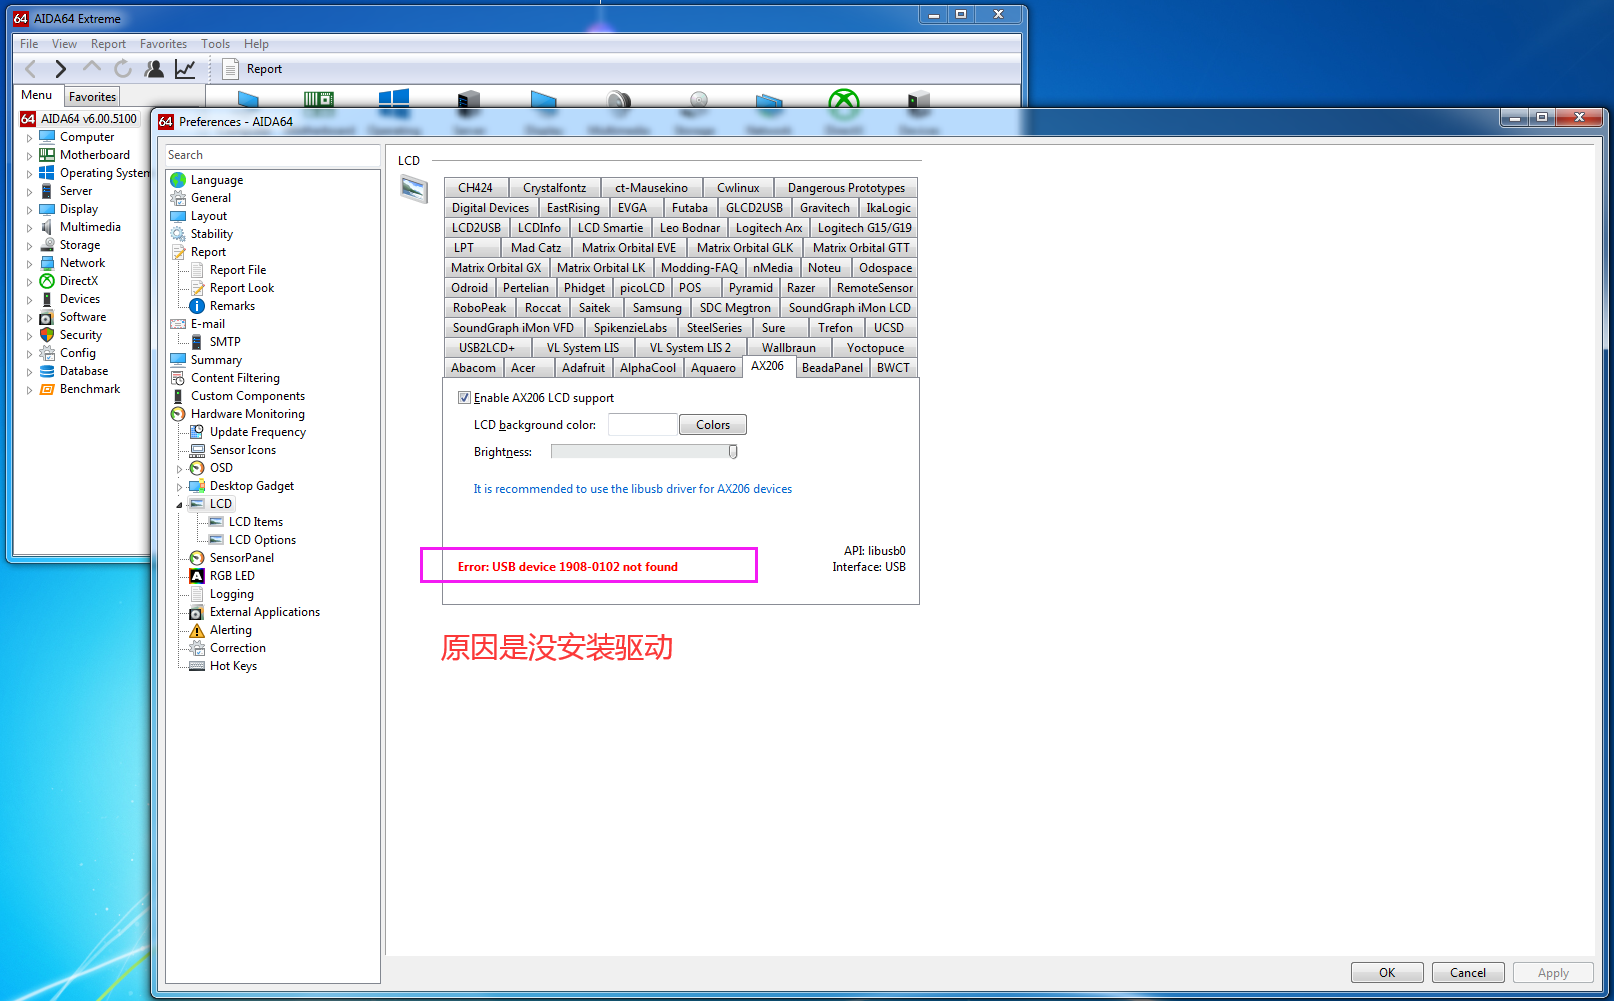Click the Colors button
The height and width of the screenshot is (1001, 1614).
pyautogui.click(x=712, y=425)
